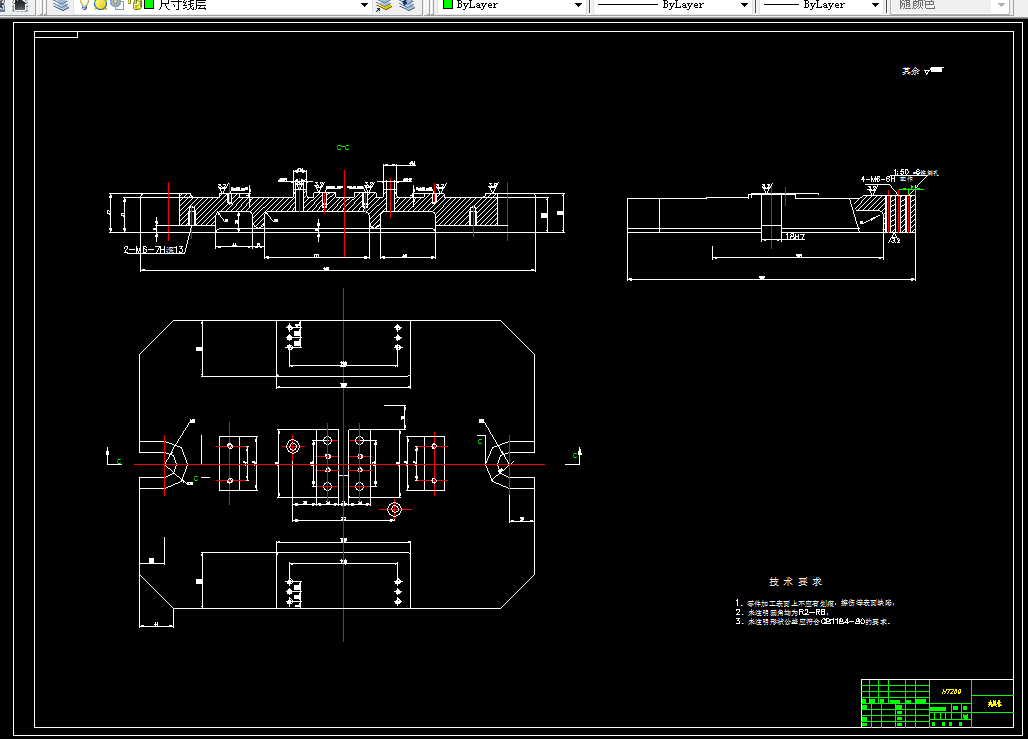Open the ByLayer color control dropdown
The height and width of the screenshot is (739, 1028).
[x=513, y=5]
